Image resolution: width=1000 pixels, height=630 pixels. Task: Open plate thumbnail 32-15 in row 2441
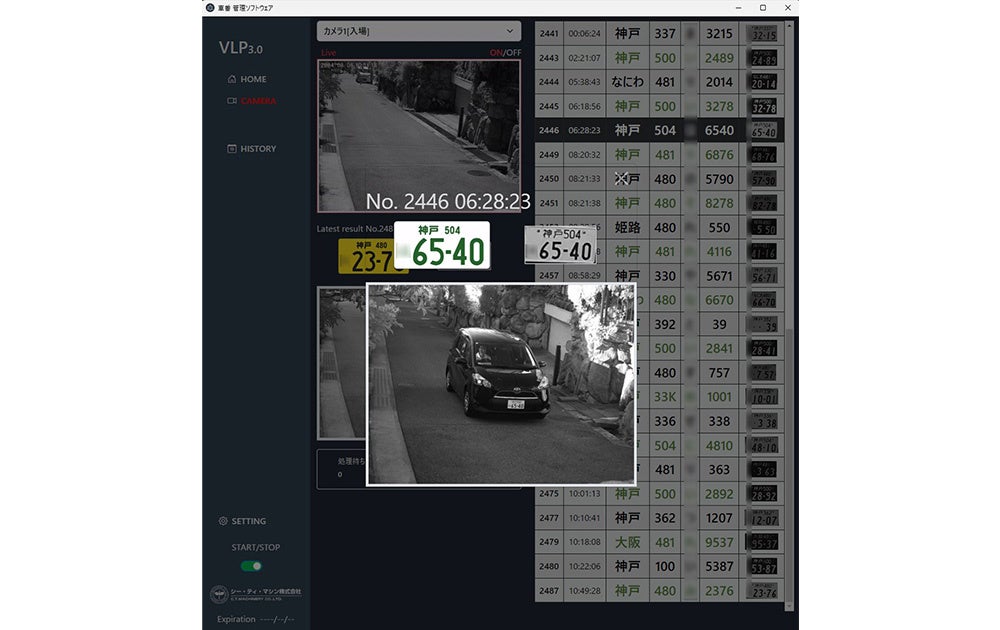point(764,33)
